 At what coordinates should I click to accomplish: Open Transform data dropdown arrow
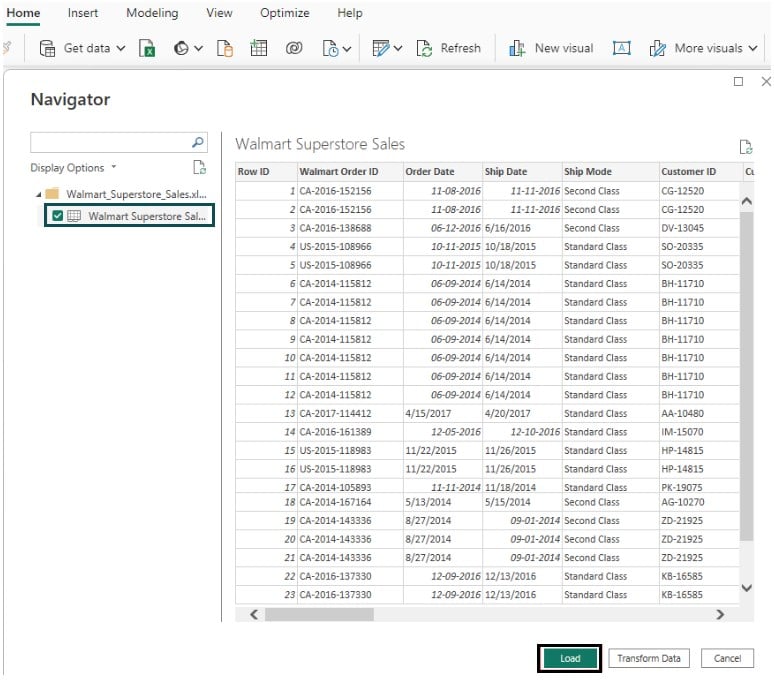[398, 48]
